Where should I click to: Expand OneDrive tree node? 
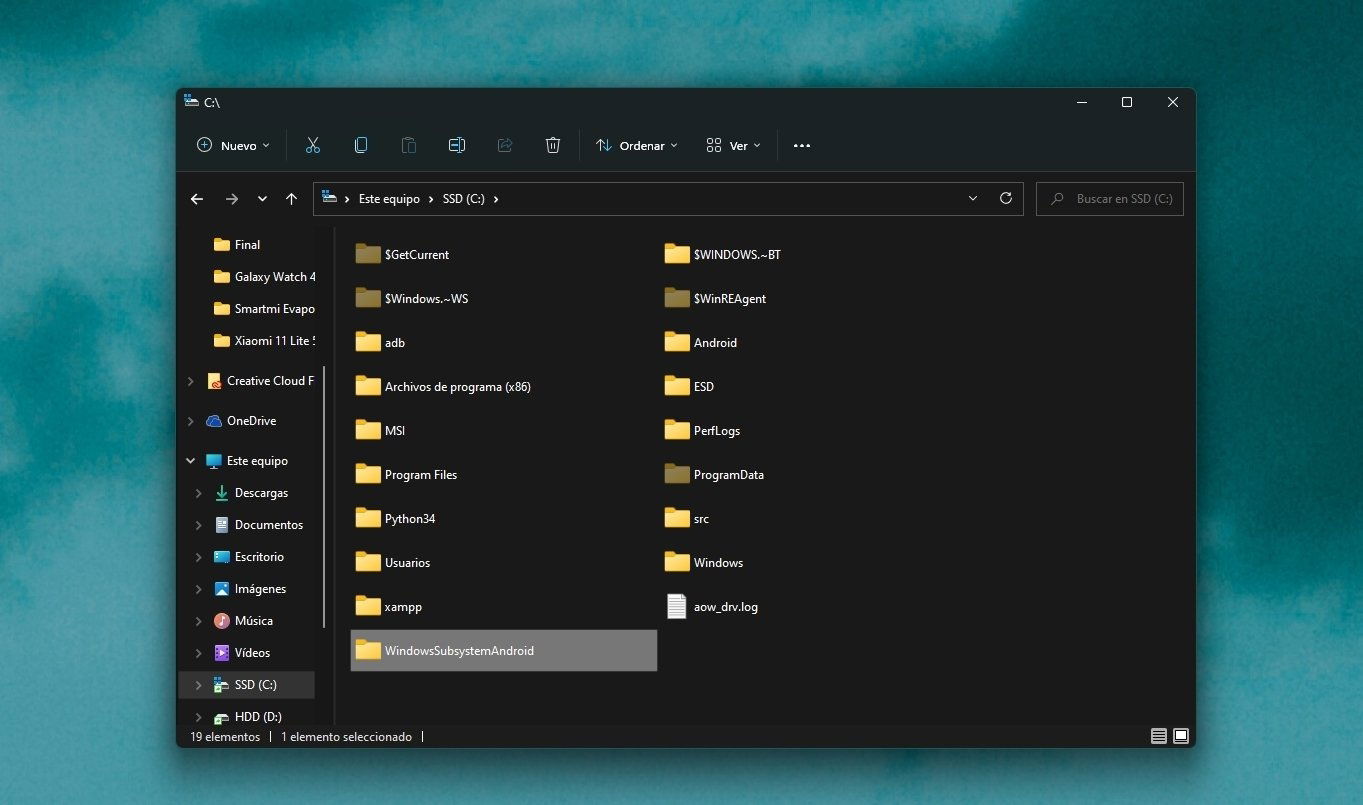tap(191, 421)
